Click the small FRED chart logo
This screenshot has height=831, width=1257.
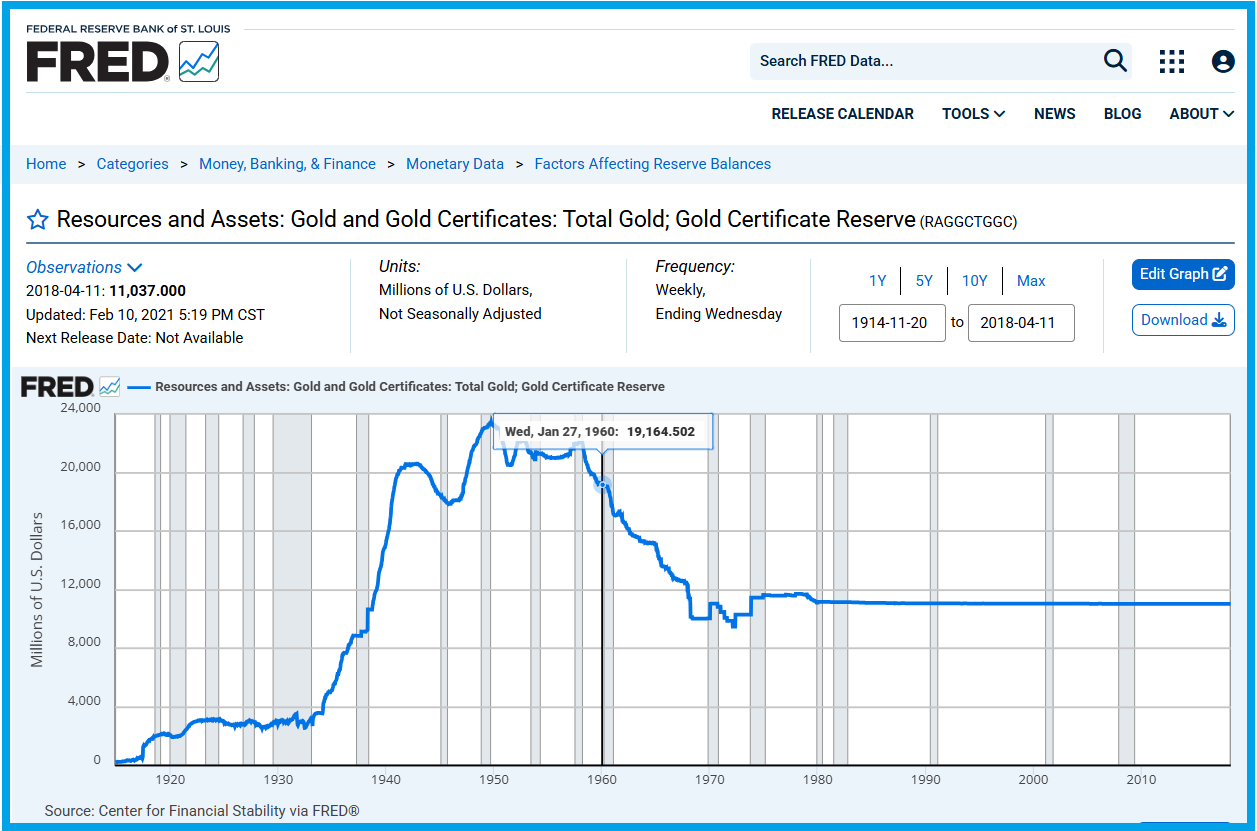pos(70,387)
